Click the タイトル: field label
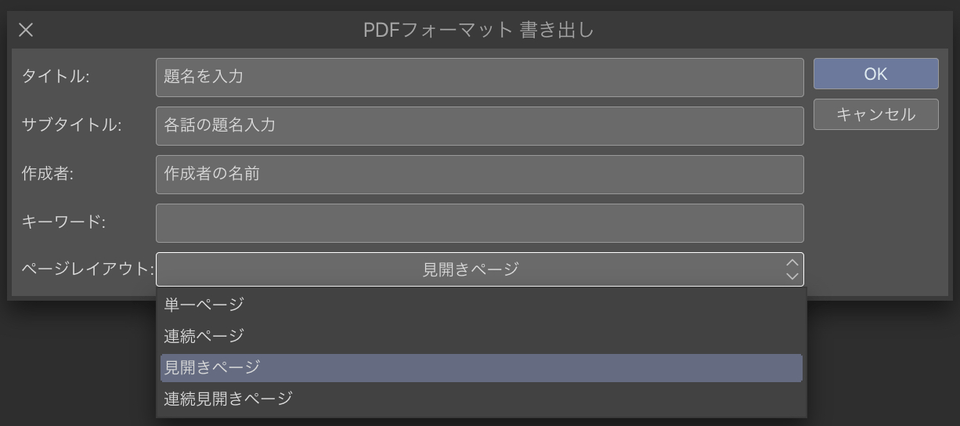The height and width of the screenshot is (426, 960). [x=55, y=76]
